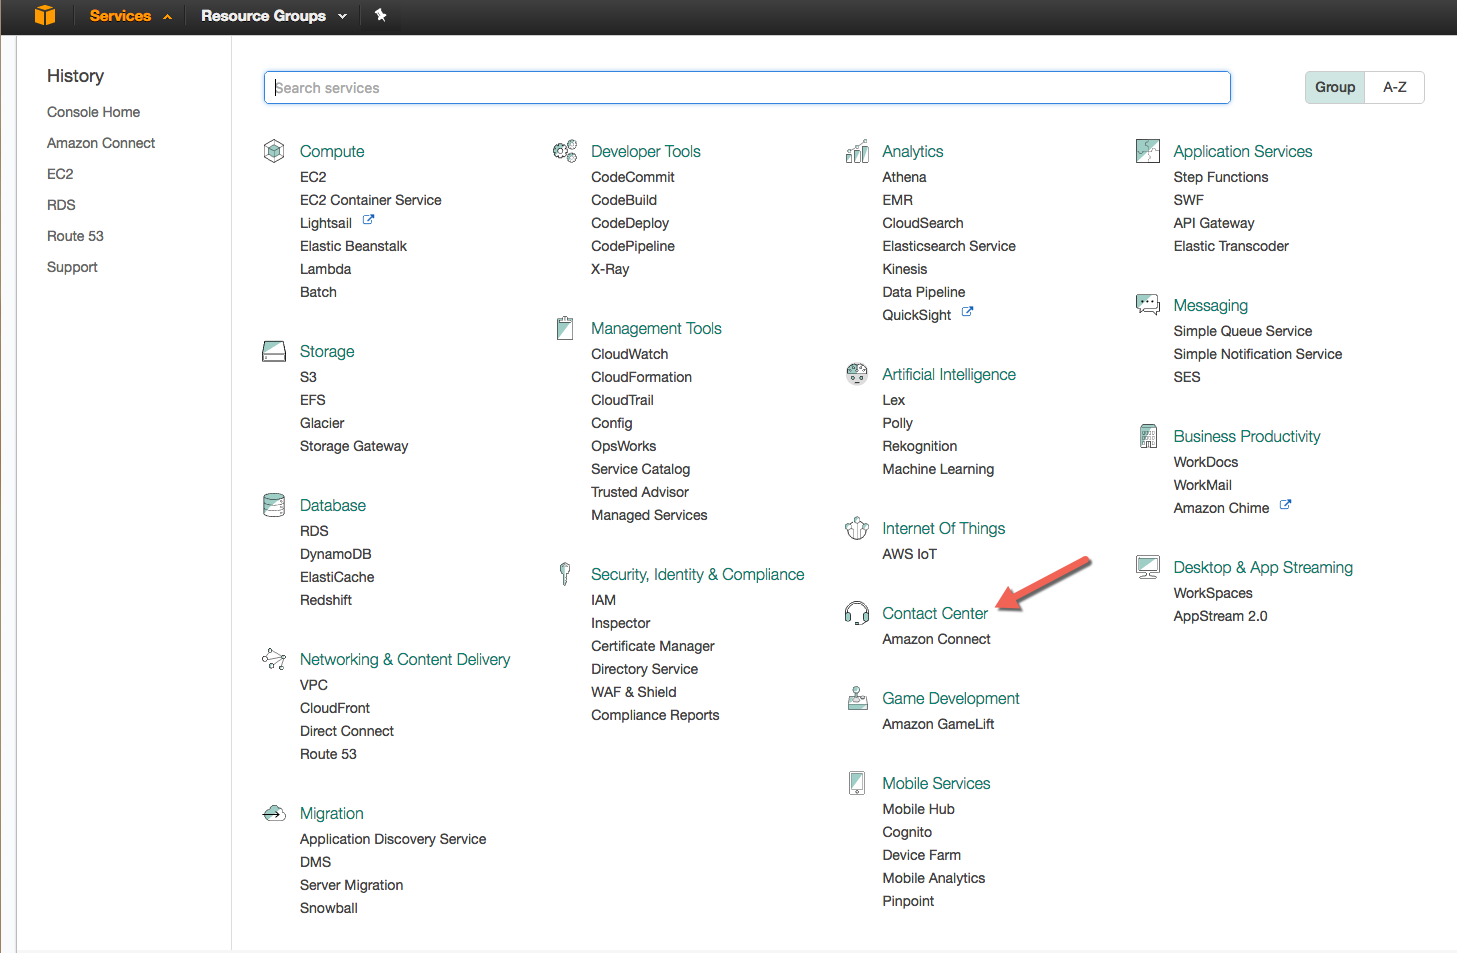Click the Contact Center headset icon
This screenshot has height=953, width=1457.
pos(857,613)
